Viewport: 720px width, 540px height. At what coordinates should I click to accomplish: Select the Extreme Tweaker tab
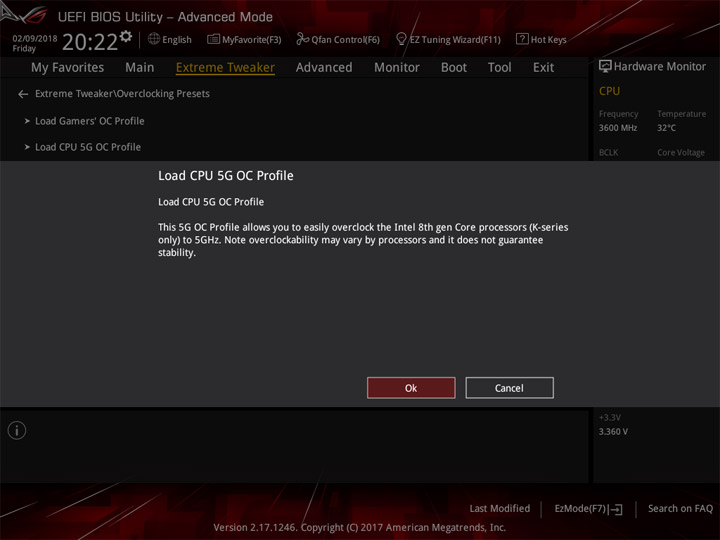tap(225, 68)
